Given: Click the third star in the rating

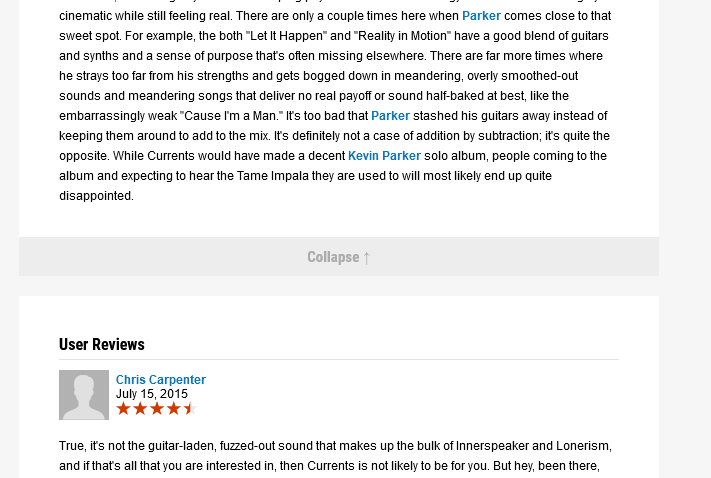Looking at the screenshot, I should [156, 409].
